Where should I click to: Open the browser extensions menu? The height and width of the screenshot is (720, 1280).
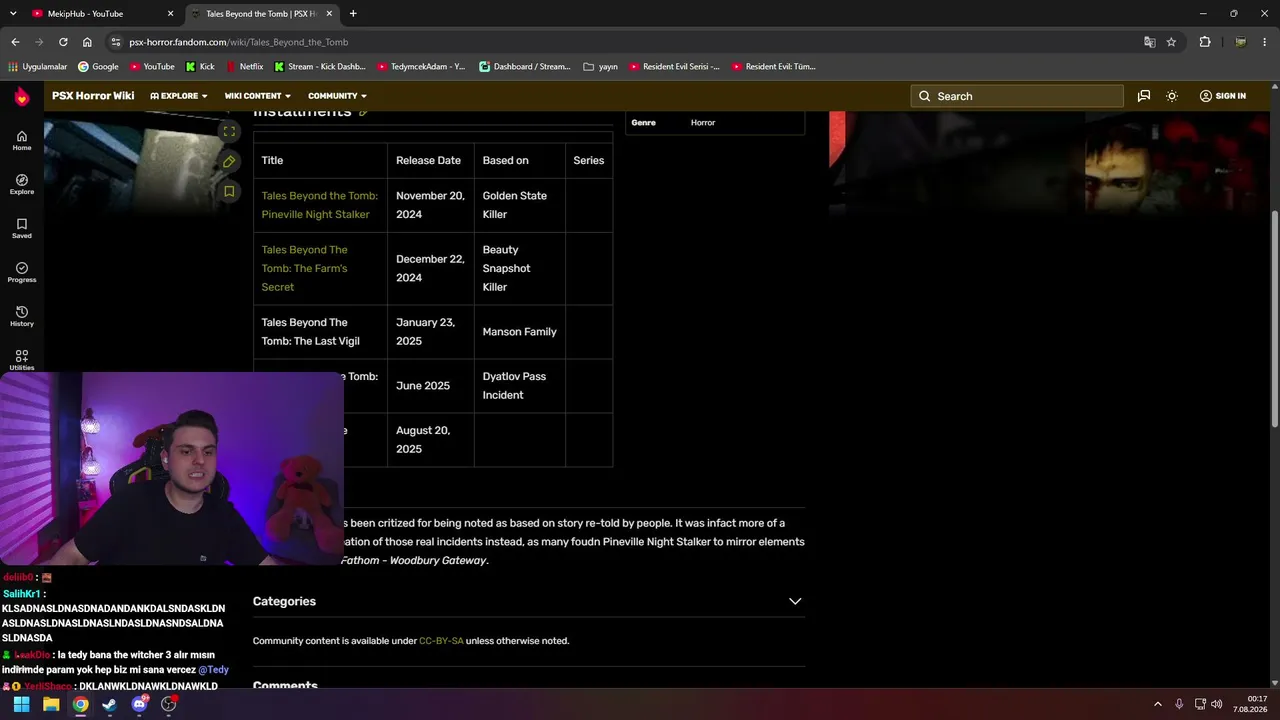point(1205,42)
